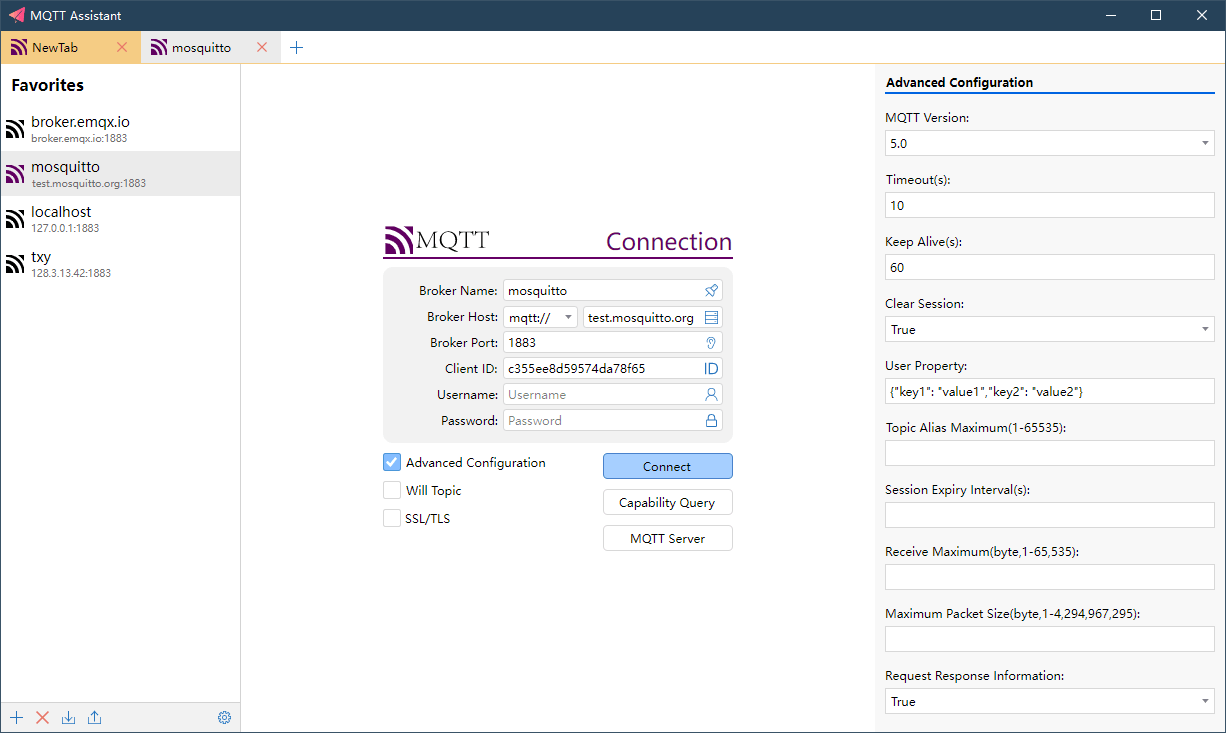Enable the Will Topic checkbox
This screenshot has width=1226, height=733.
(x=392, y=491)
